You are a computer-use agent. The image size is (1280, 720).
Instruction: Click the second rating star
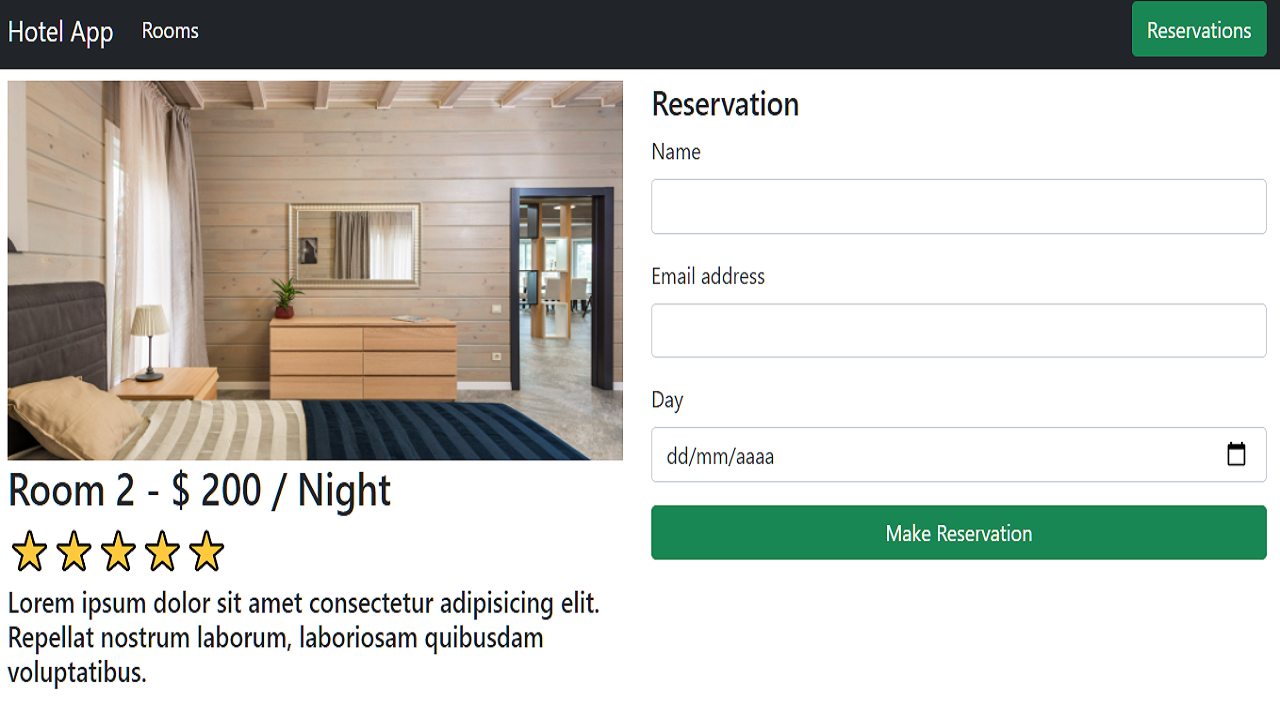click(74, 552)
